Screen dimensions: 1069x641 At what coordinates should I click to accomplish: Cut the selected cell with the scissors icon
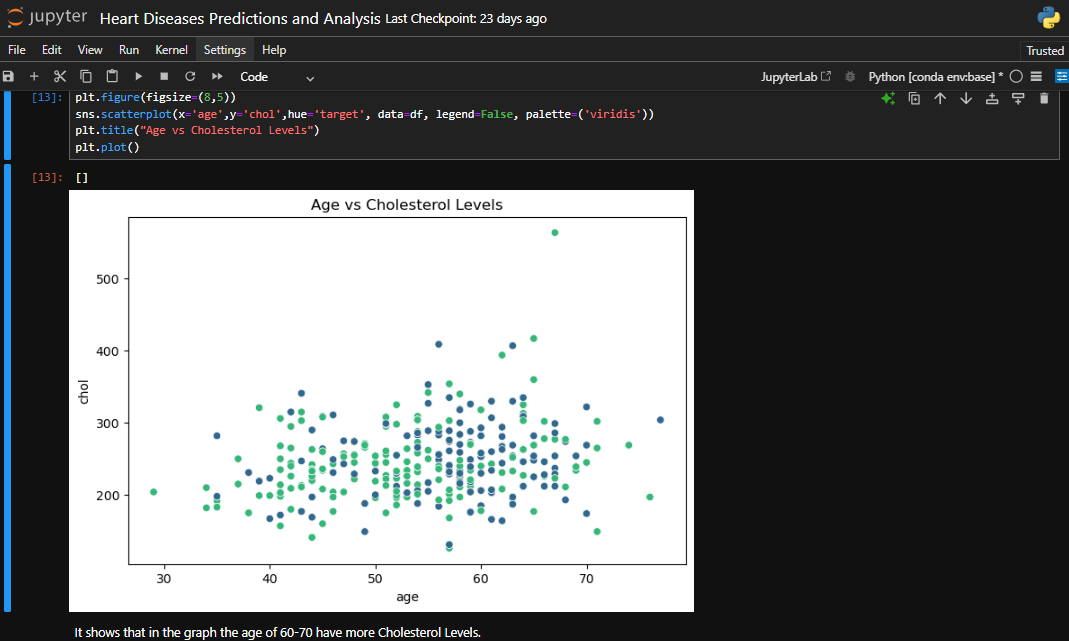(x=60, y=76)
